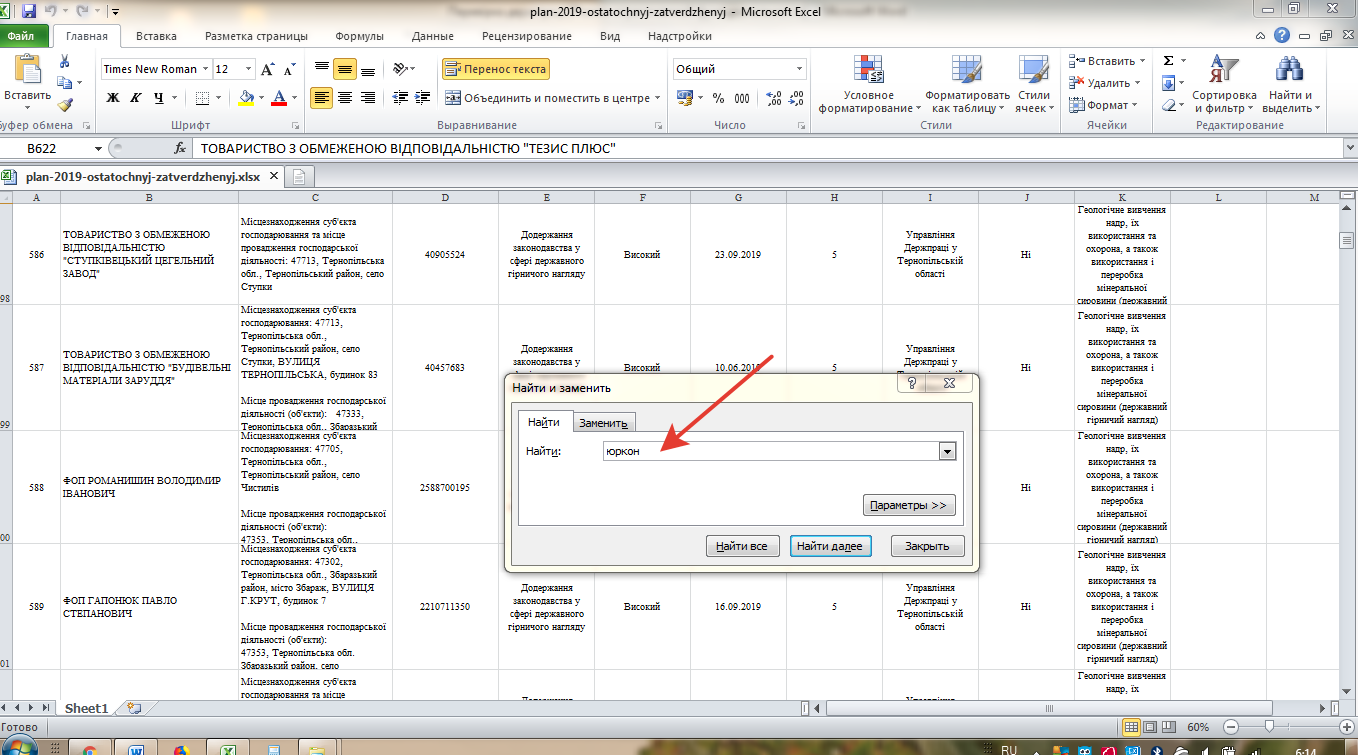1358x755 pixels.
Task: Open the Условное форматирование menu
Action: [870, 84]
